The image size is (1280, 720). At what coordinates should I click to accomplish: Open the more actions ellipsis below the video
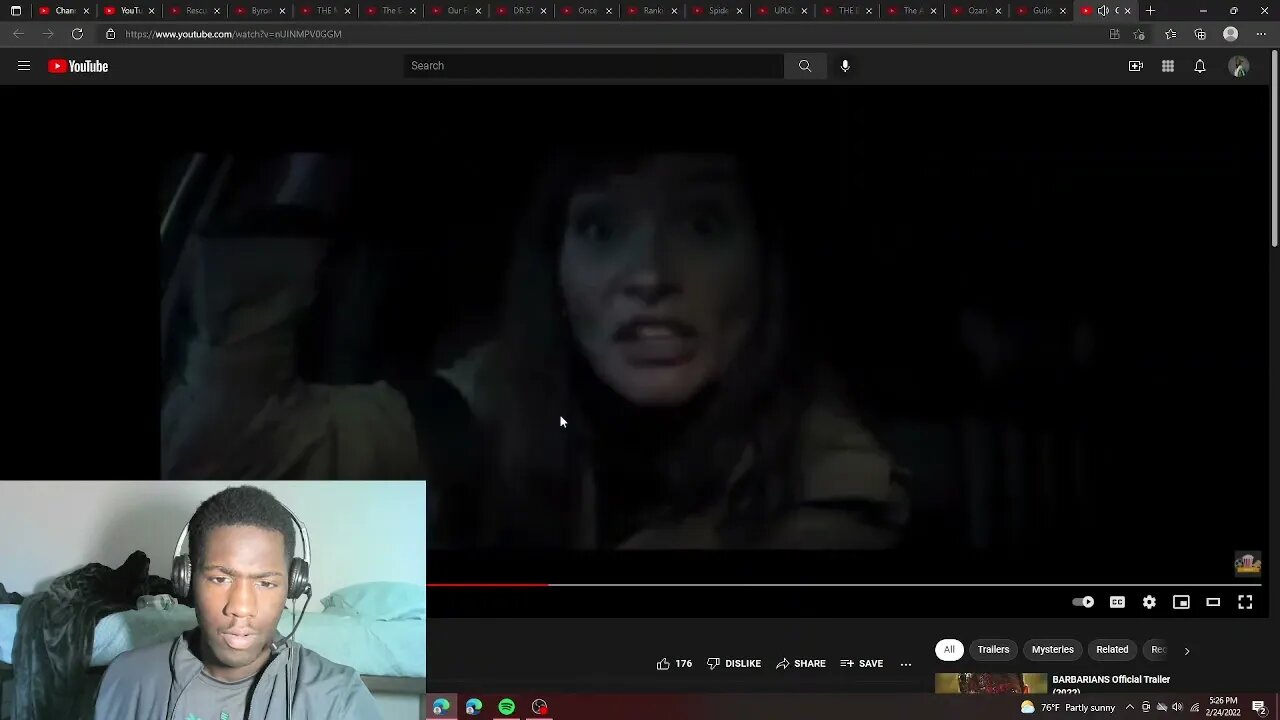[906, 664]
